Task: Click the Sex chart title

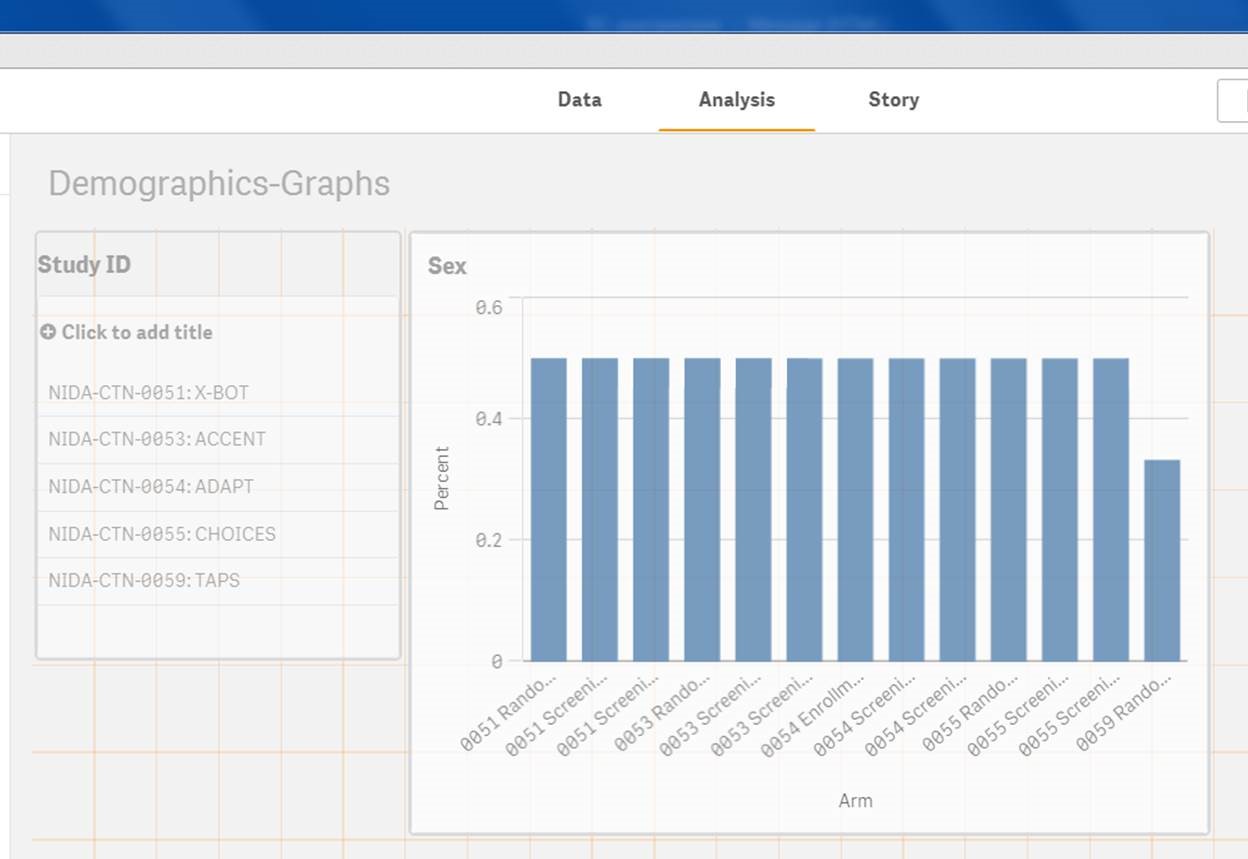Action: [x=447, y=266]
